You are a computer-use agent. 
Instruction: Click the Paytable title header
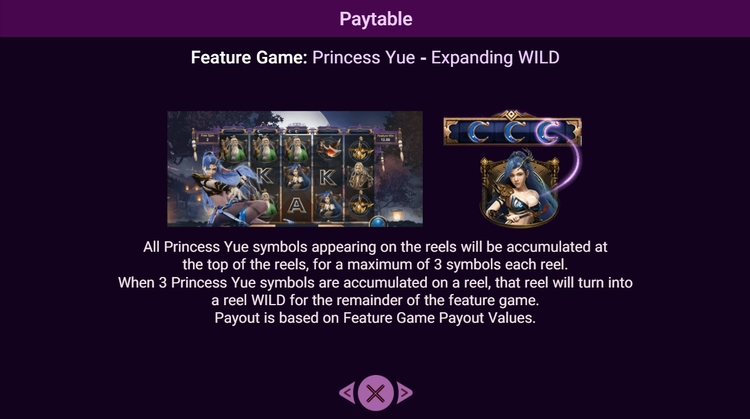click(375, 19)
